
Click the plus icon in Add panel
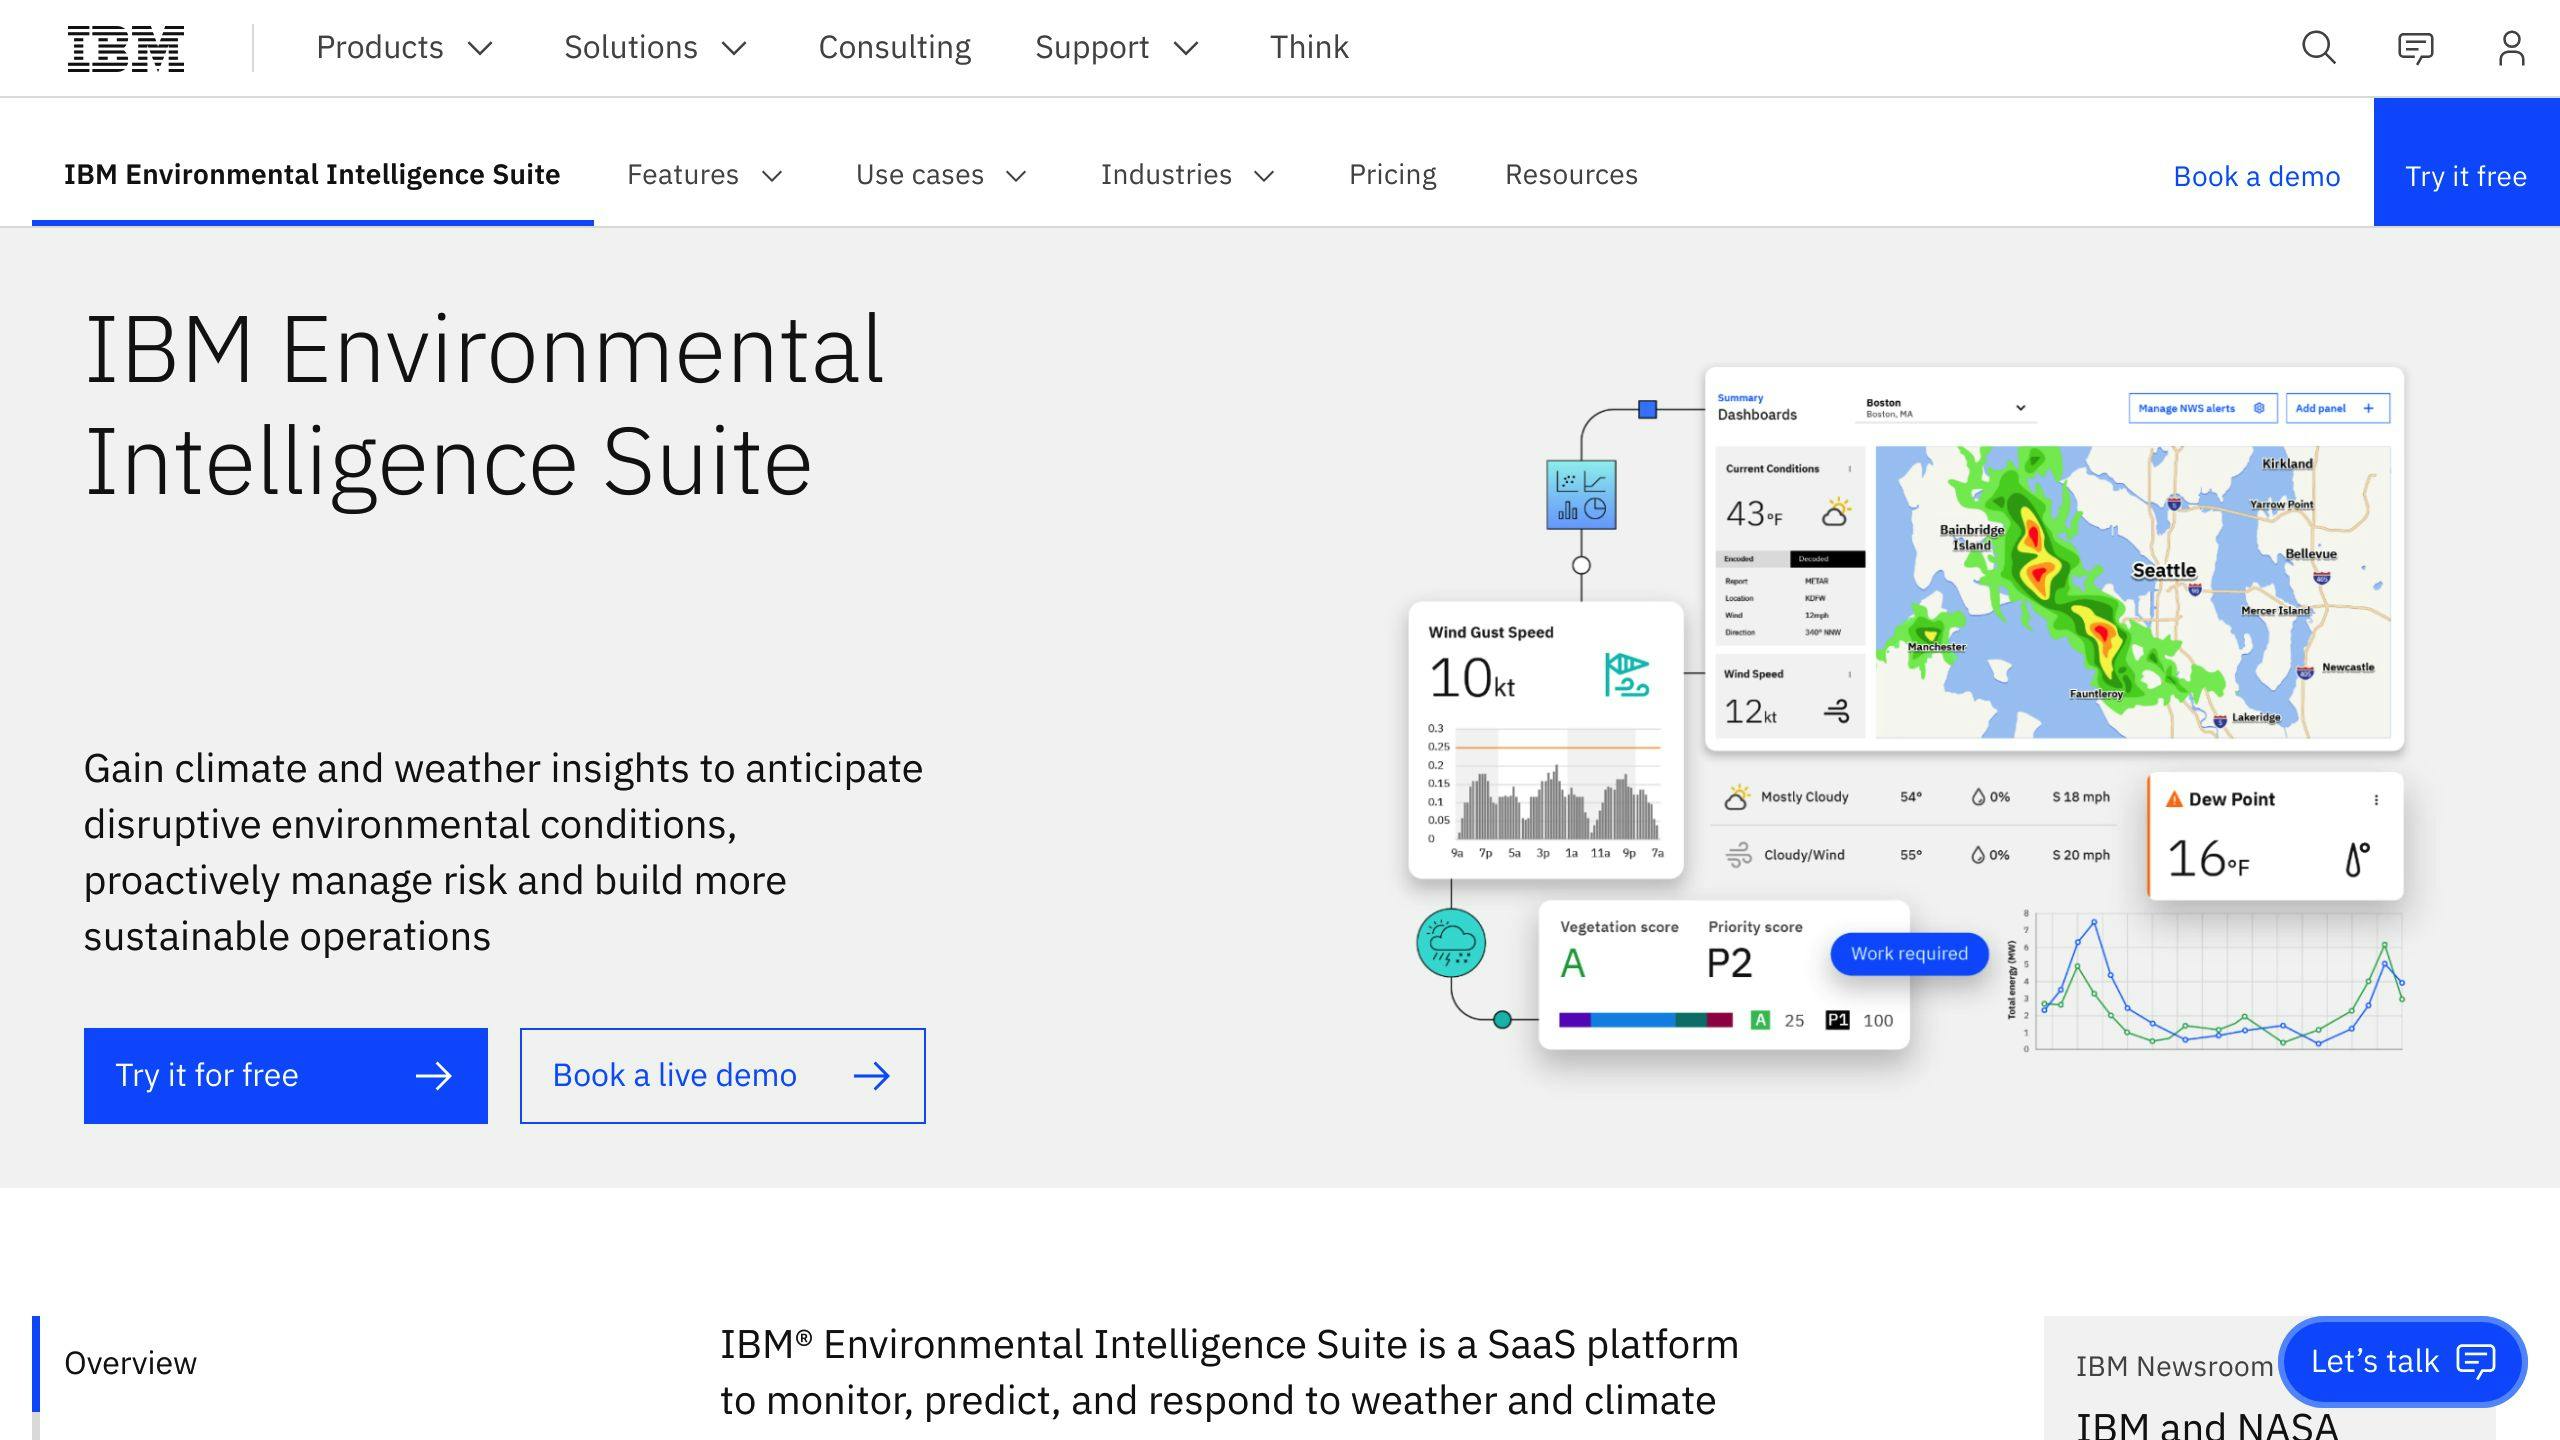(2368, 408)
